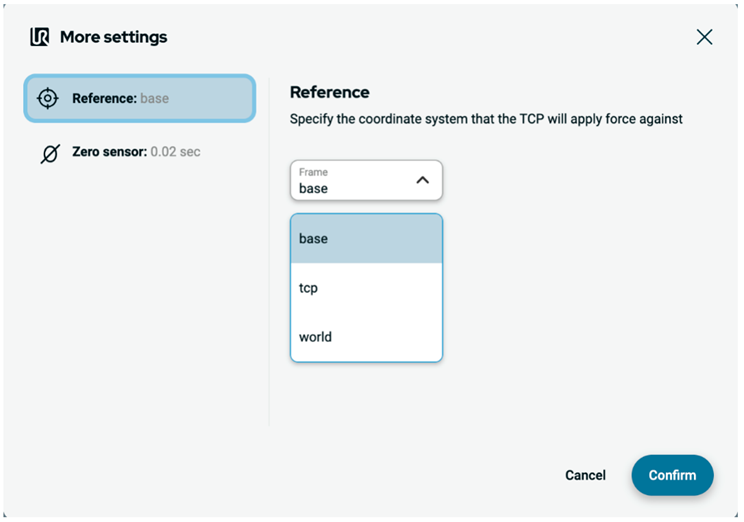
Task: Click the '0.02 sec' Zero sensor value
Action: click(176, 152)
